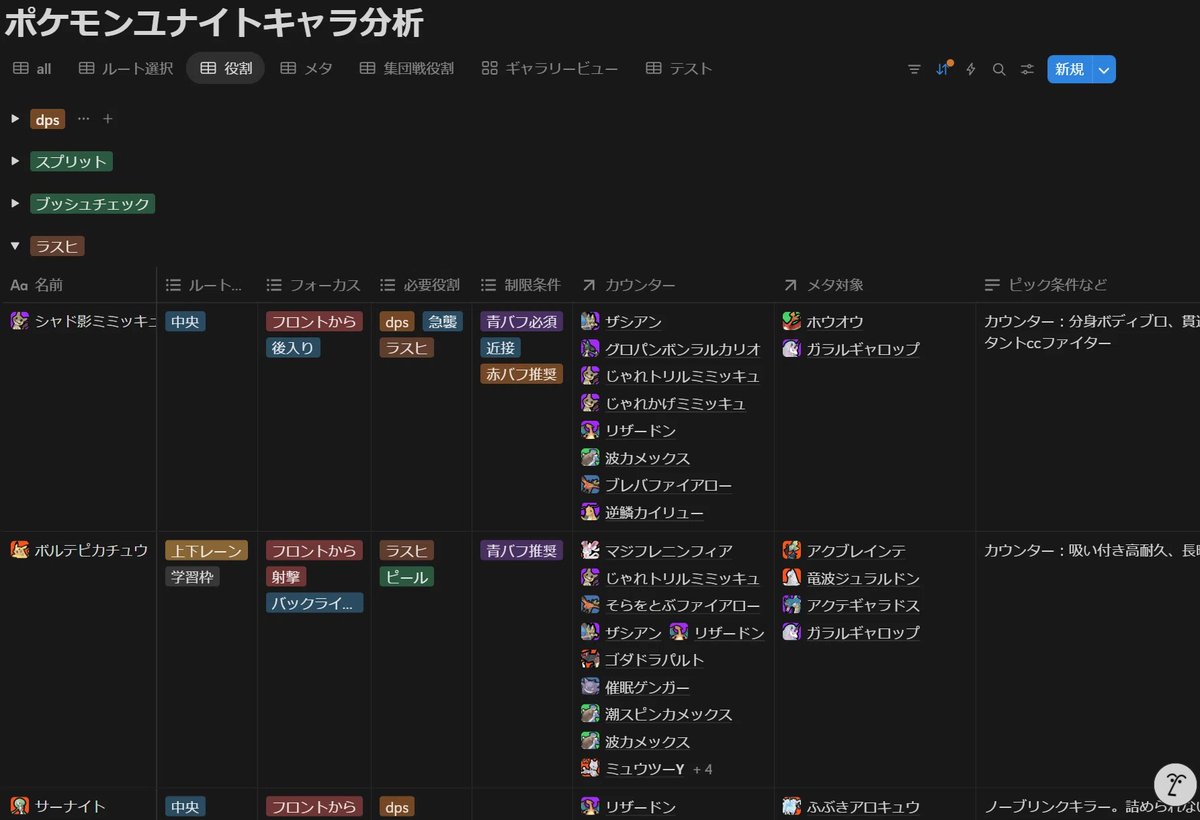
Task: Click the search magnifier icon
Action: click(998, 69)
